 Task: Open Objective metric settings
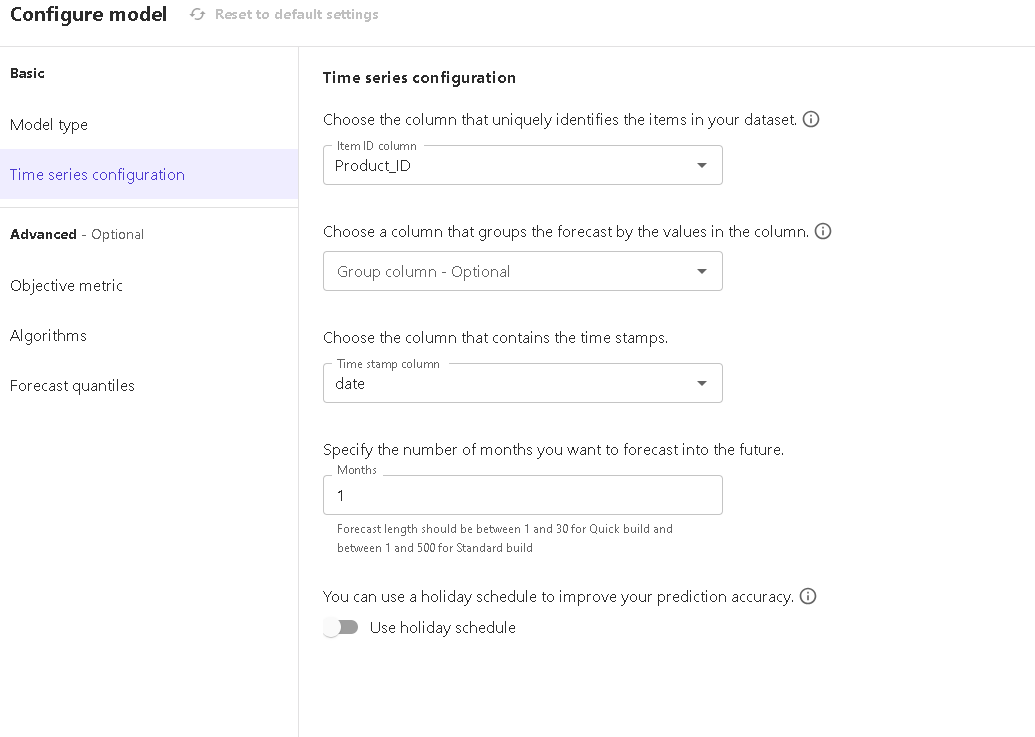point(66,286)
